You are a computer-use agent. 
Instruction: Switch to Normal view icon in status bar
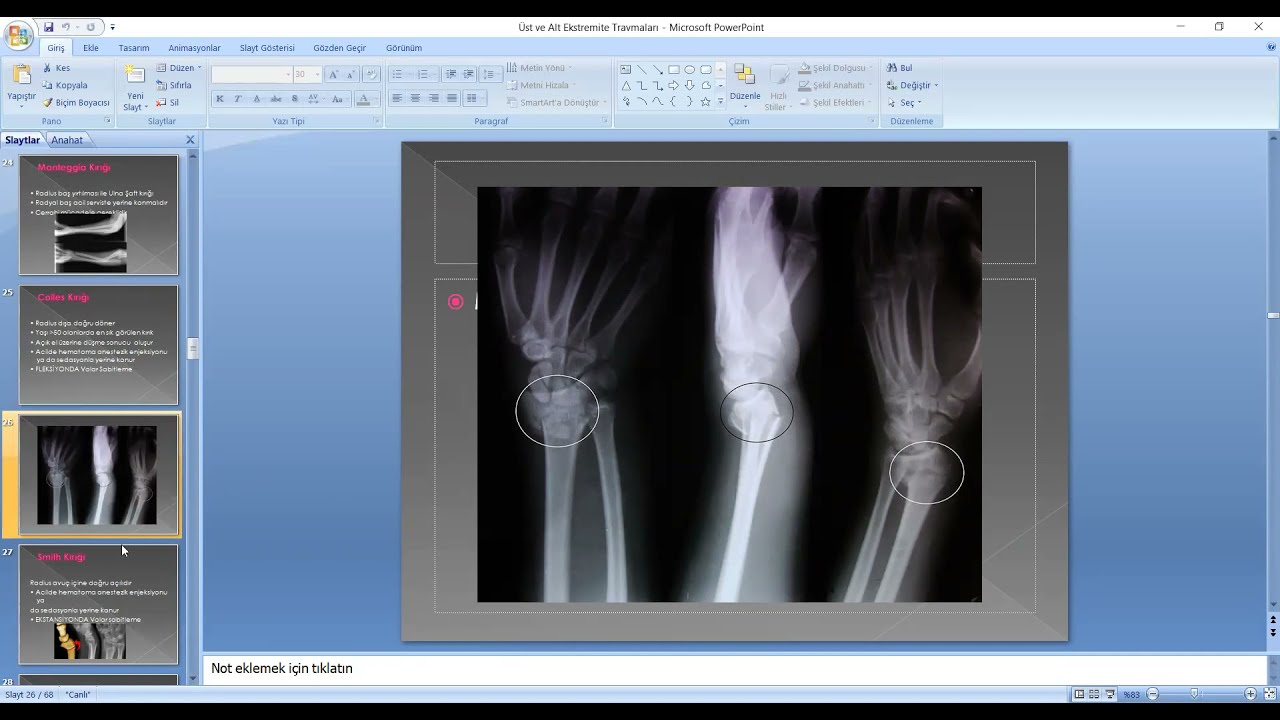[x=1079, y=694]
